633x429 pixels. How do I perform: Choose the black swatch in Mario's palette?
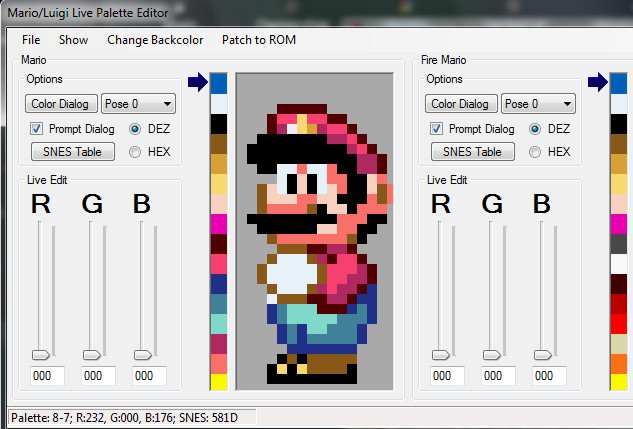coord(219,123)
